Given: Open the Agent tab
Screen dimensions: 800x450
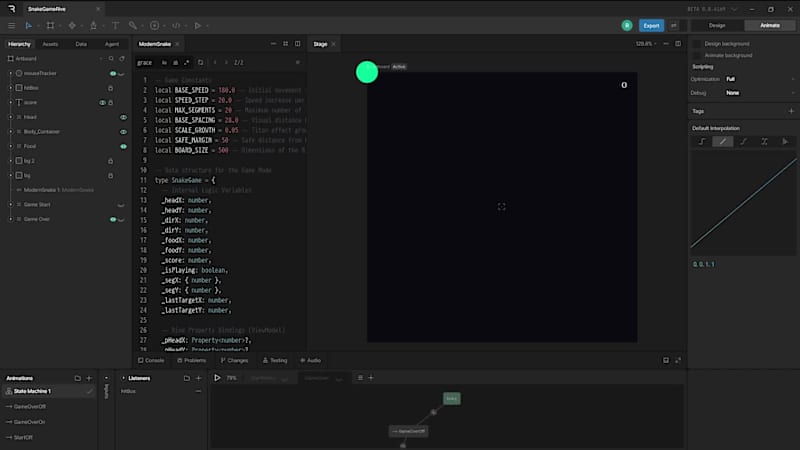Looking at the screenshot, I should coord(112,44).
